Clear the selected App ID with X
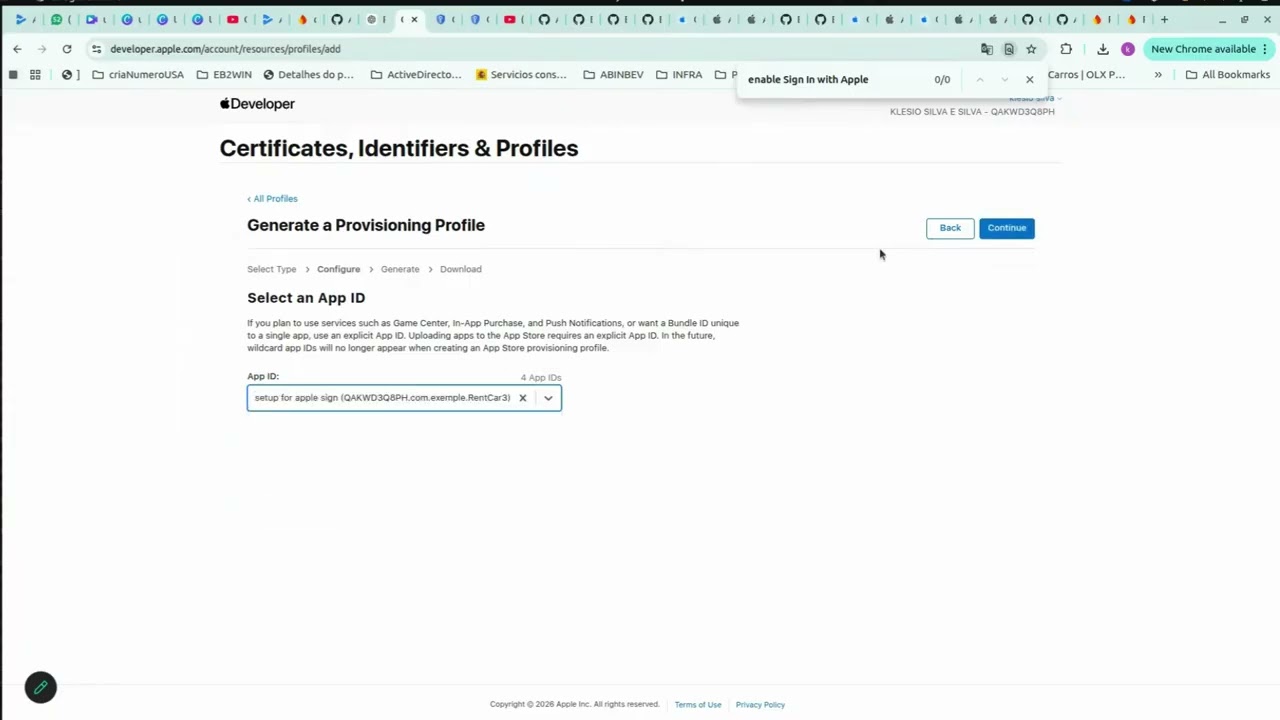This screenshot has height=720, width=1280. tap(522, 398)
